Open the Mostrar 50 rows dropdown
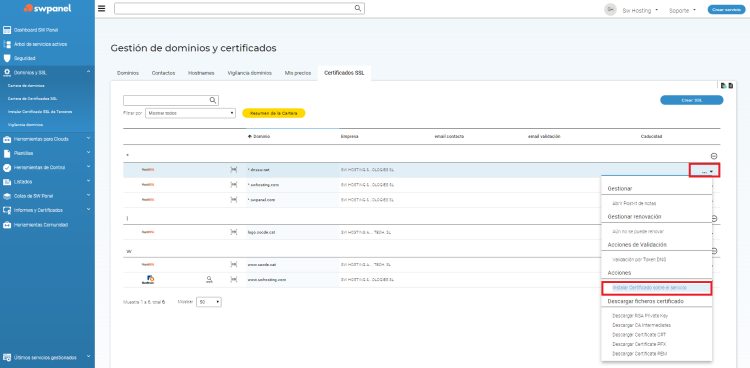 tap(209, 302)
